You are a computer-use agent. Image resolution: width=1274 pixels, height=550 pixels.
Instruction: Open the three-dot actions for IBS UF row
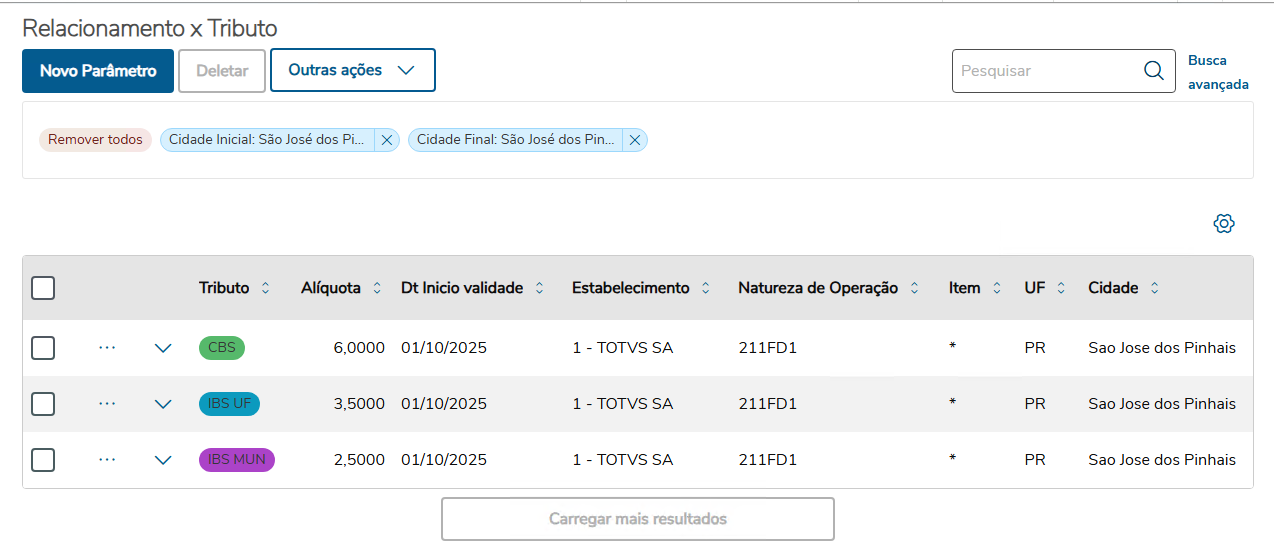coord(107,404)
